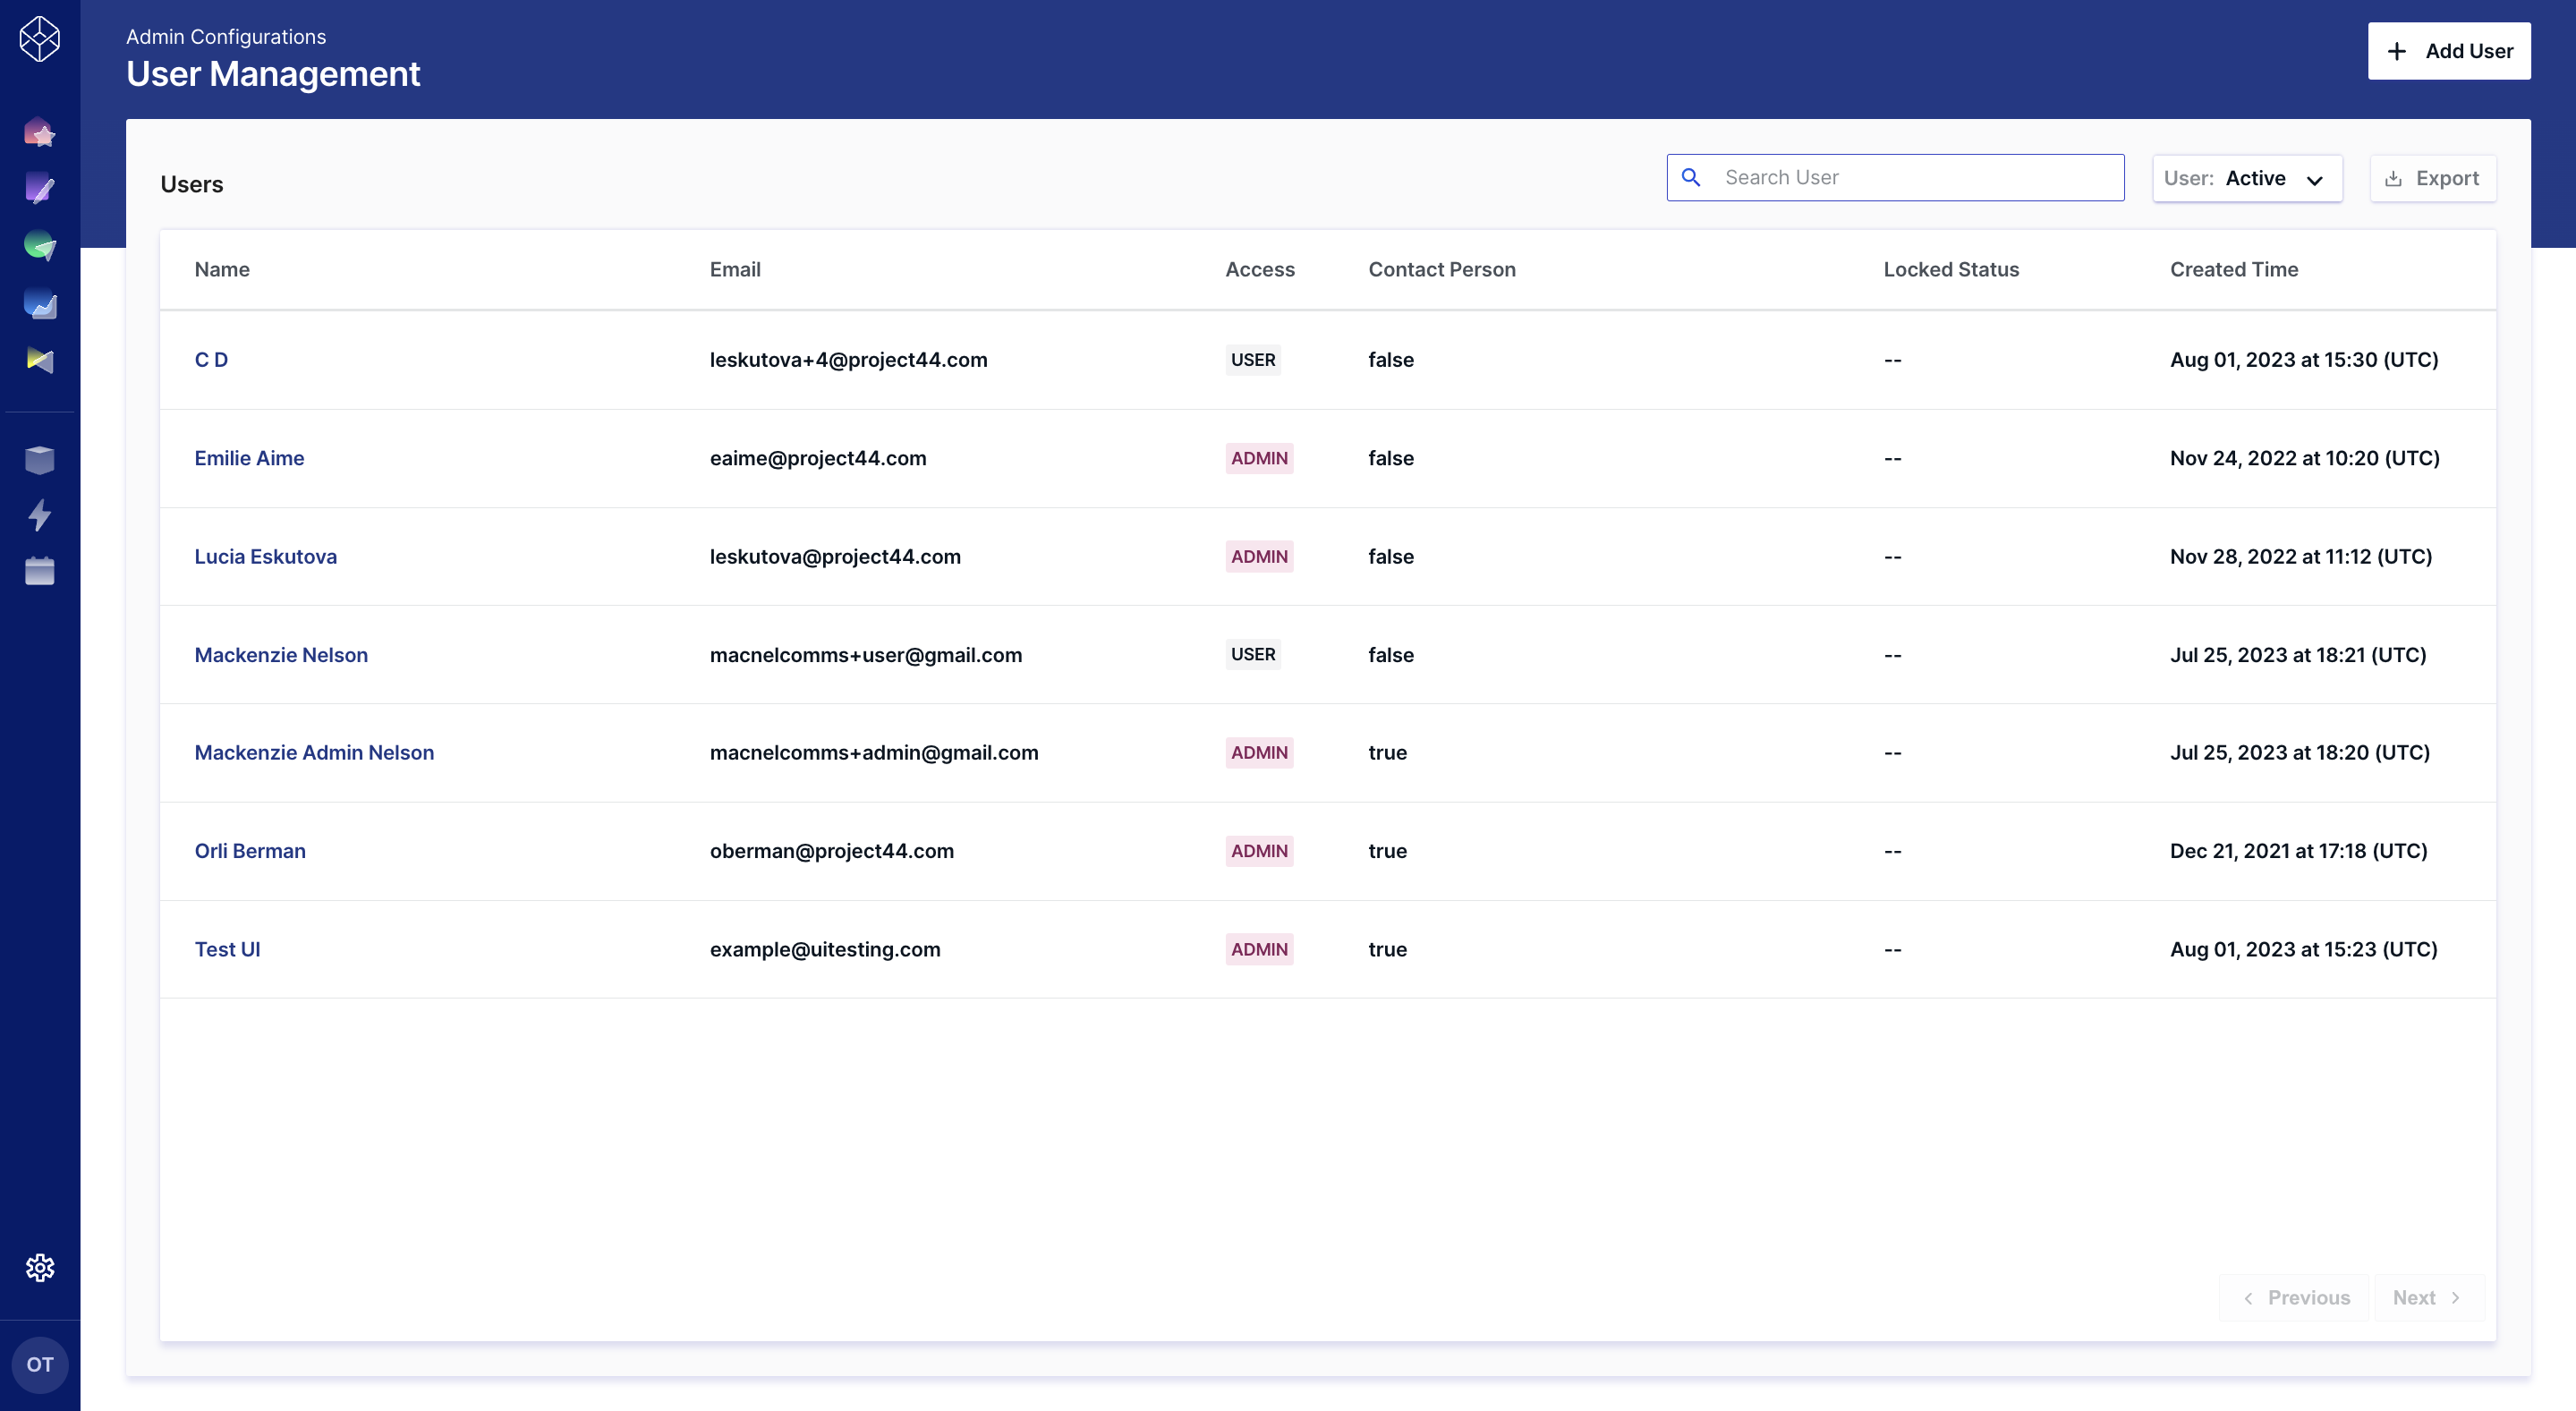Open user Lucia Eskutova
The image size is (2576, 1411).
[265, 556]
